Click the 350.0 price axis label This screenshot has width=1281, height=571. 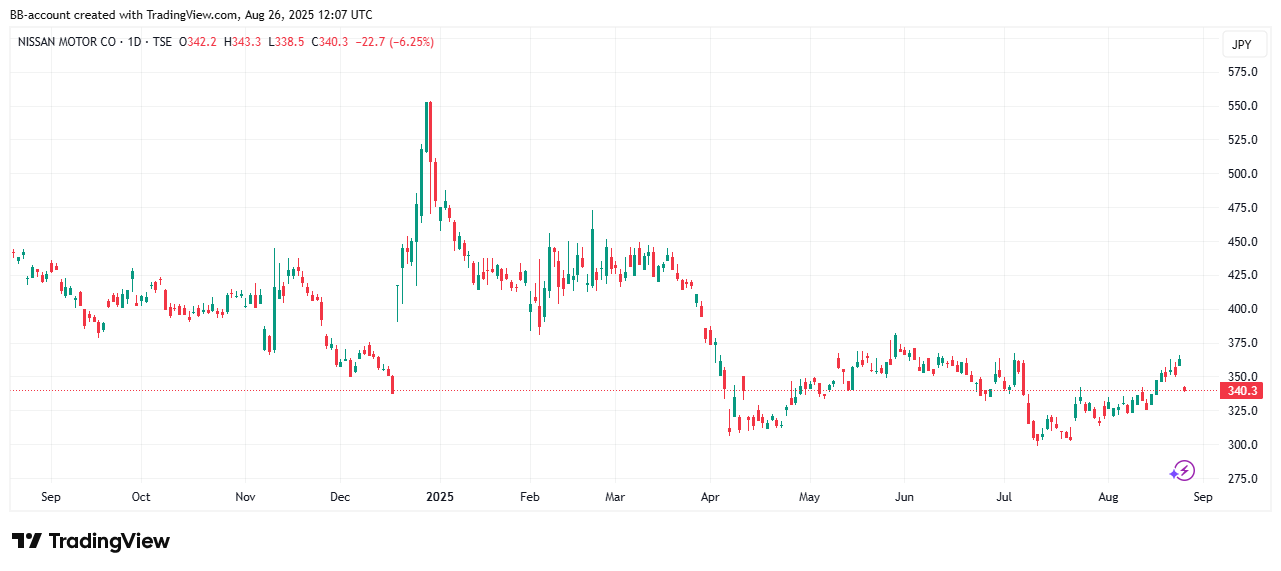1243,377
